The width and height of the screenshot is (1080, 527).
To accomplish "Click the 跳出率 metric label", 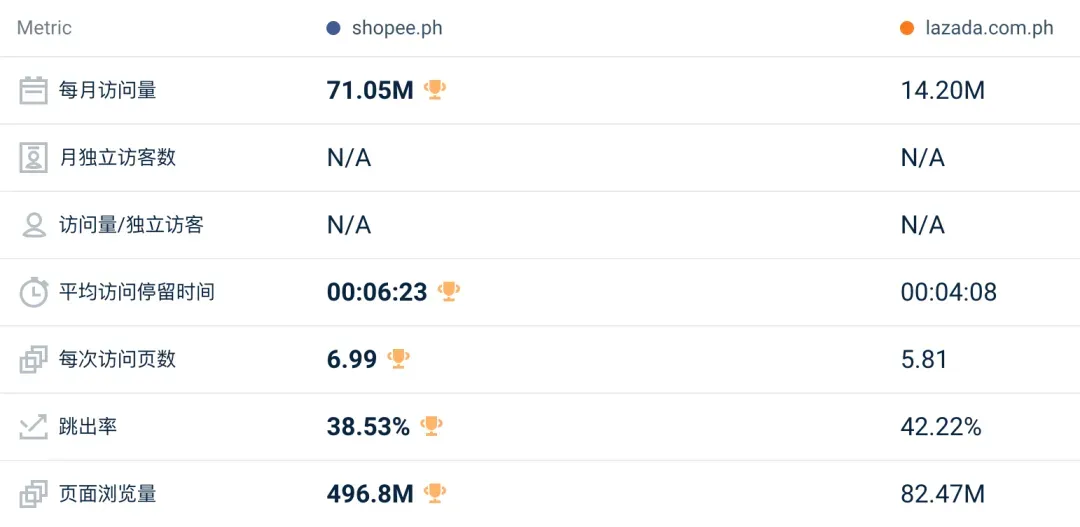I will pyautogui.click(x=88, y=427).
